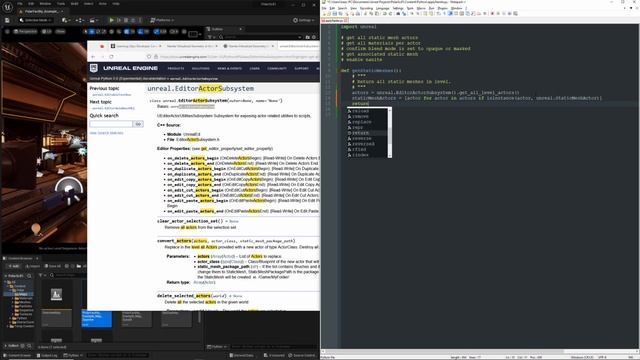Open viewport options hamburger menu

7,31
